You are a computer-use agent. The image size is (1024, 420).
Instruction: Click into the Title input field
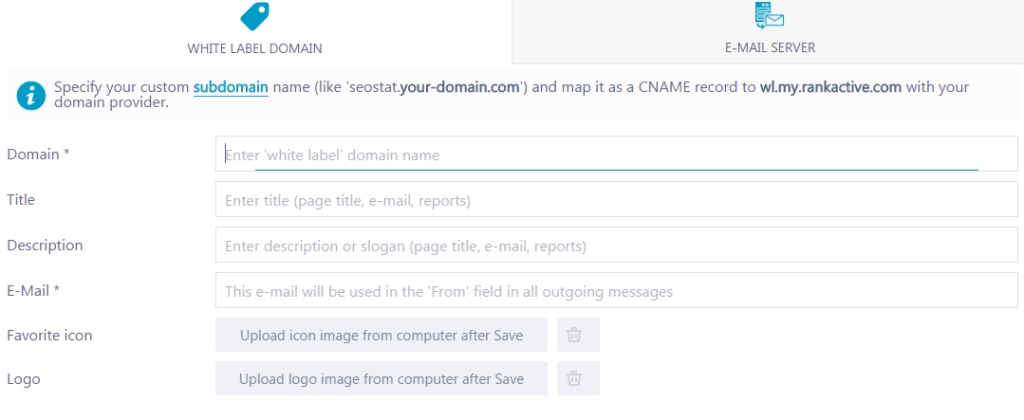pos(616,199)
